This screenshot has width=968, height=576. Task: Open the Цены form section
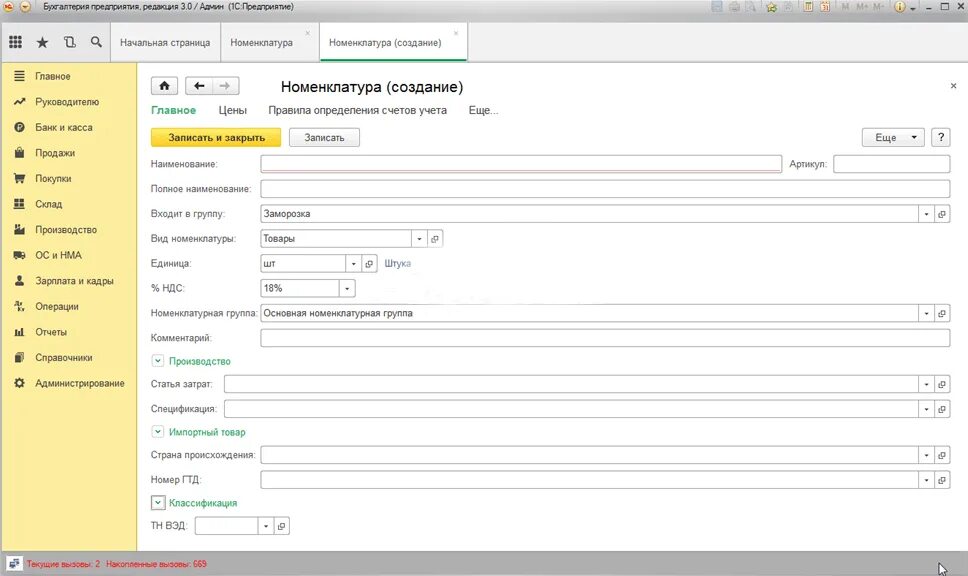pos(232,110)
